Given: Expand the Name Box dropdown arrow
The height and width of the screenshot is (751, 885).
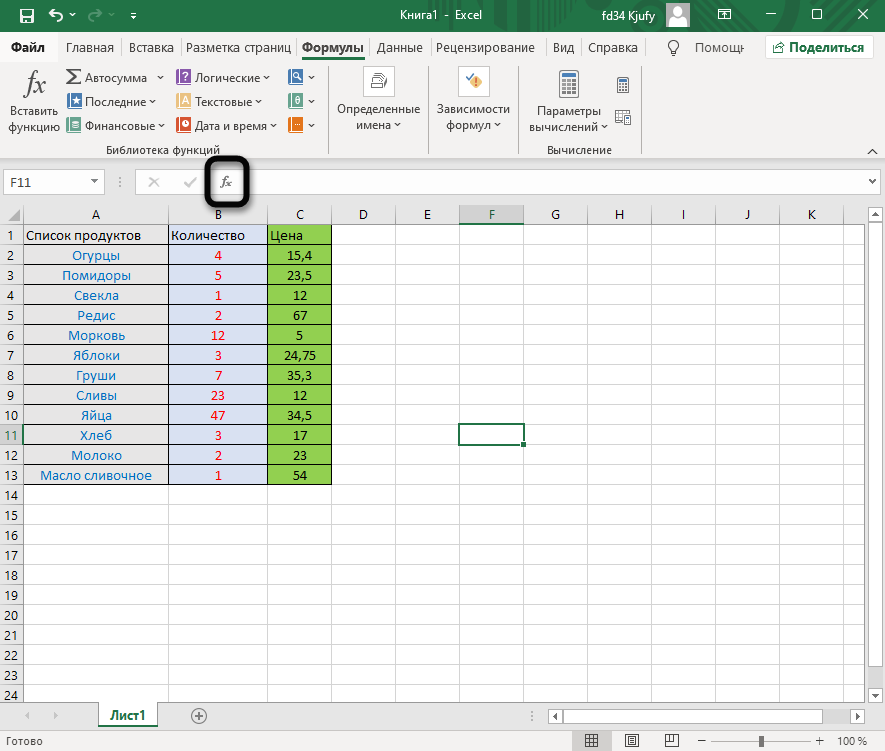Looking at the screenshot, I should coord(94,182).
